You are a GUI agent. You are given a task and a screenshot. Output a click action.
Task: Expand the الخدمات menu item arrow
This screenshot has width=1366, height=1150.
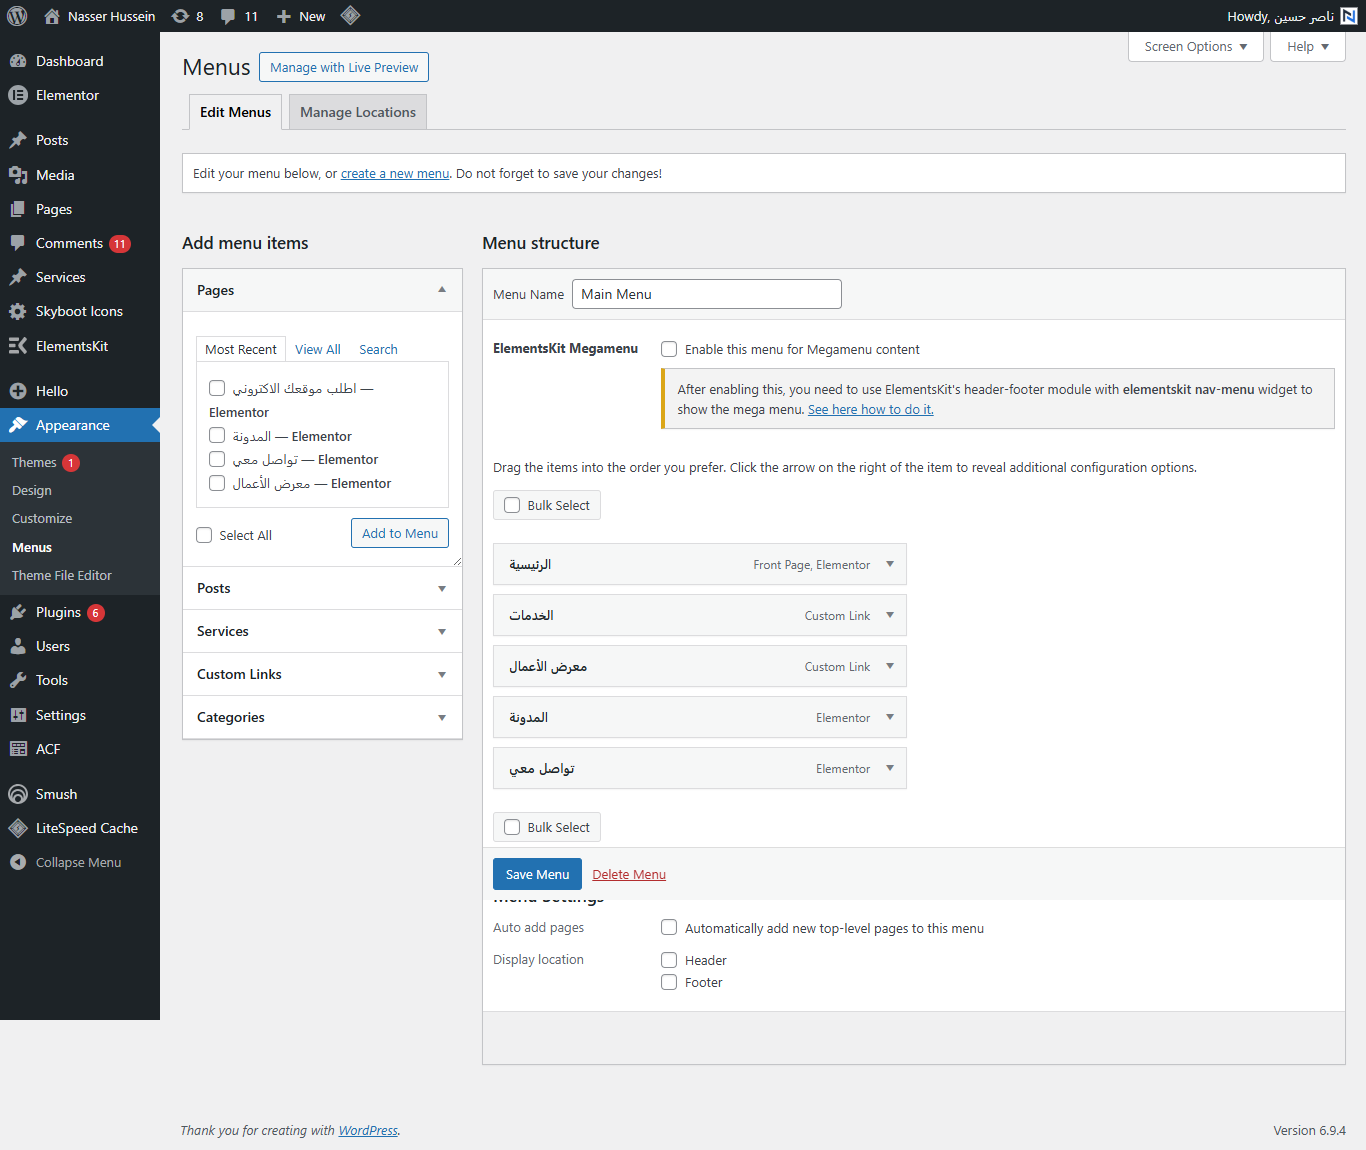[890, 615]
